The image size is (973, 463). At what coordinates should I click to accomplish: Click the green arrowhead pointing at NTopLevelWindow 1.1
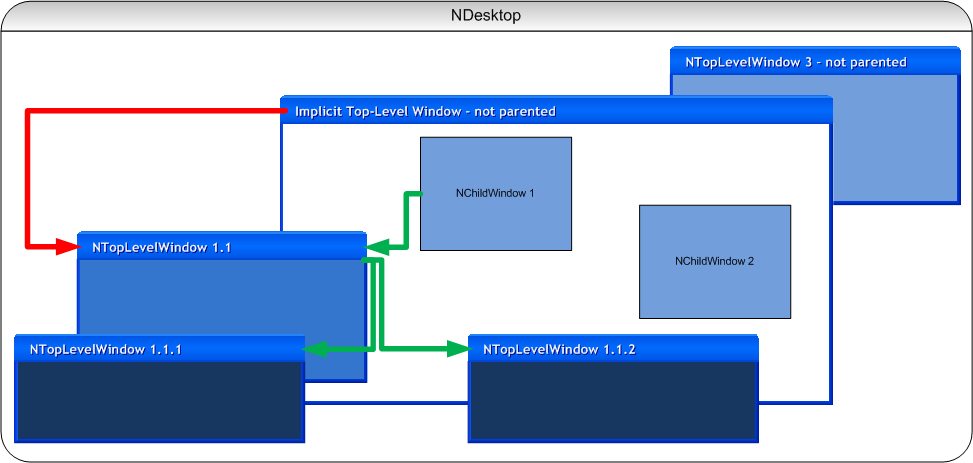point(378,246)
